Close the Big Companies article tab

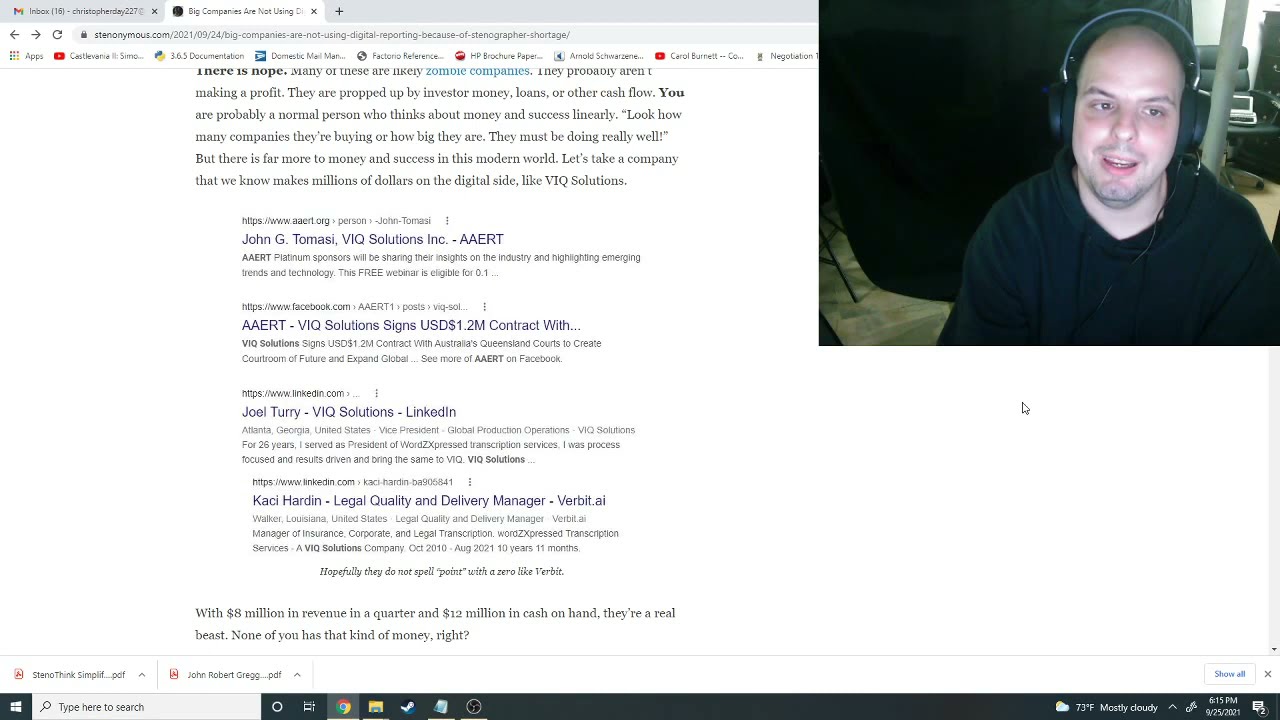[314, 11]
